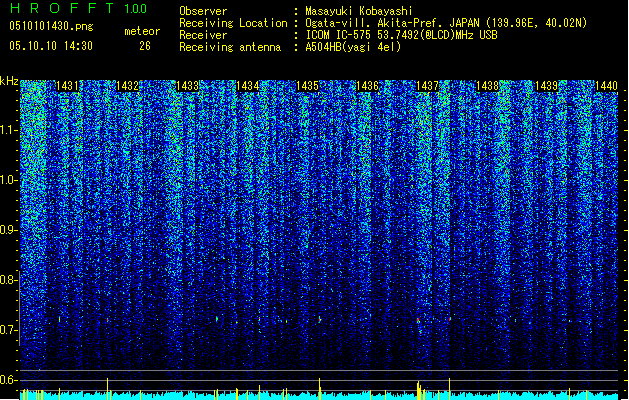Click the observer name Masayuki Kobayashi

[x=359, y=11]
